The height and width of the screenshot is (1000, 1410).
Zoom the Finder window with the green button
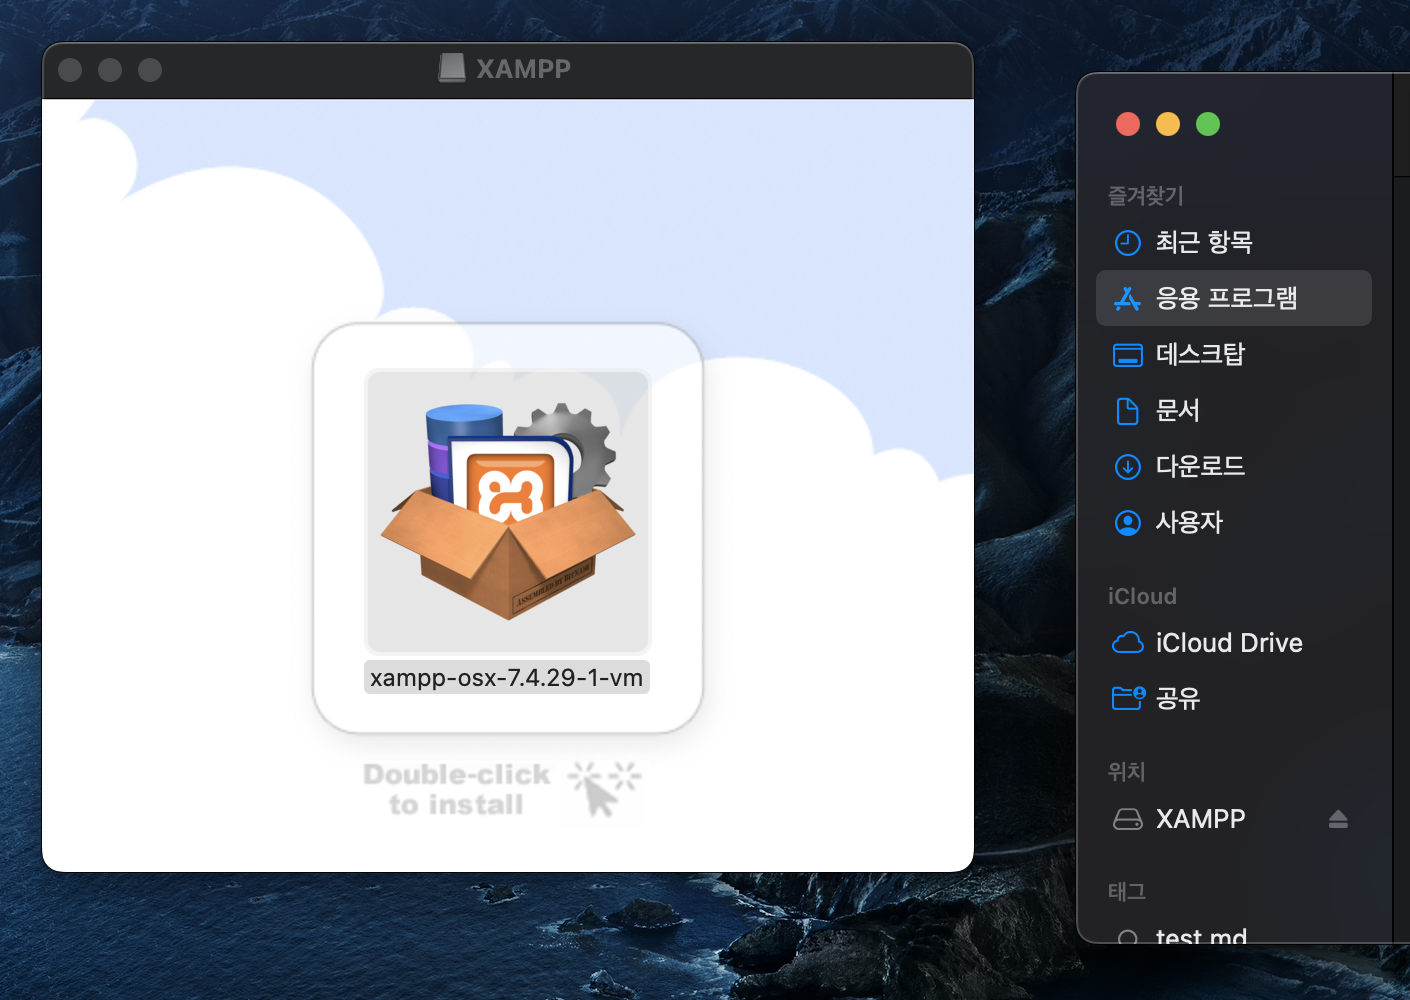(1208, 124)
